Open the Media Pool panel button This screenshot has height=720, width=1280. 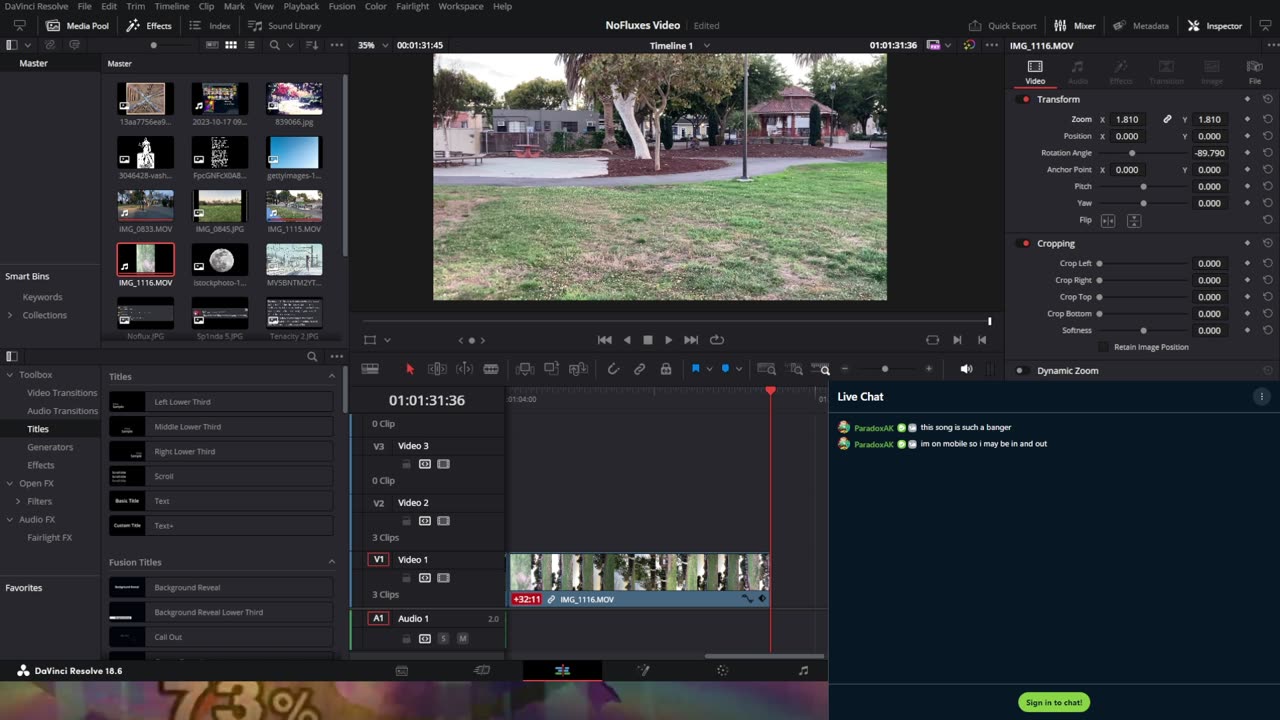click(x=78, y=25)
